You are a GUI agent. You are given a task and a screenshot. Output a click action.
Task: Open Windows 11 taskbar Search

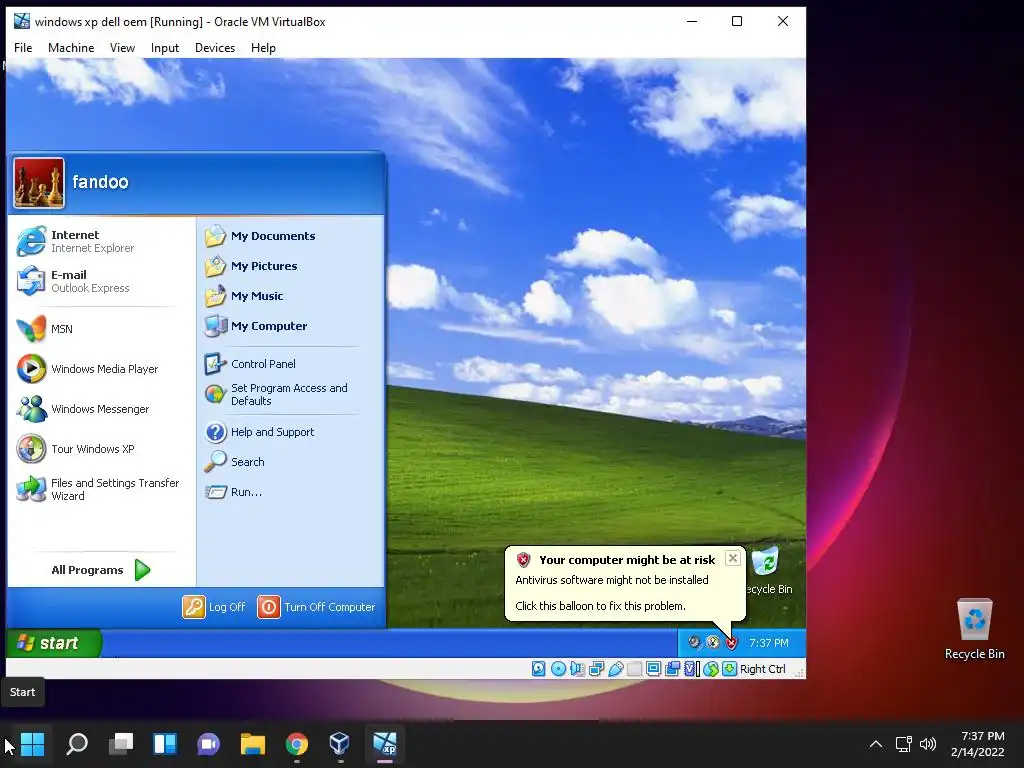point(77,744)
